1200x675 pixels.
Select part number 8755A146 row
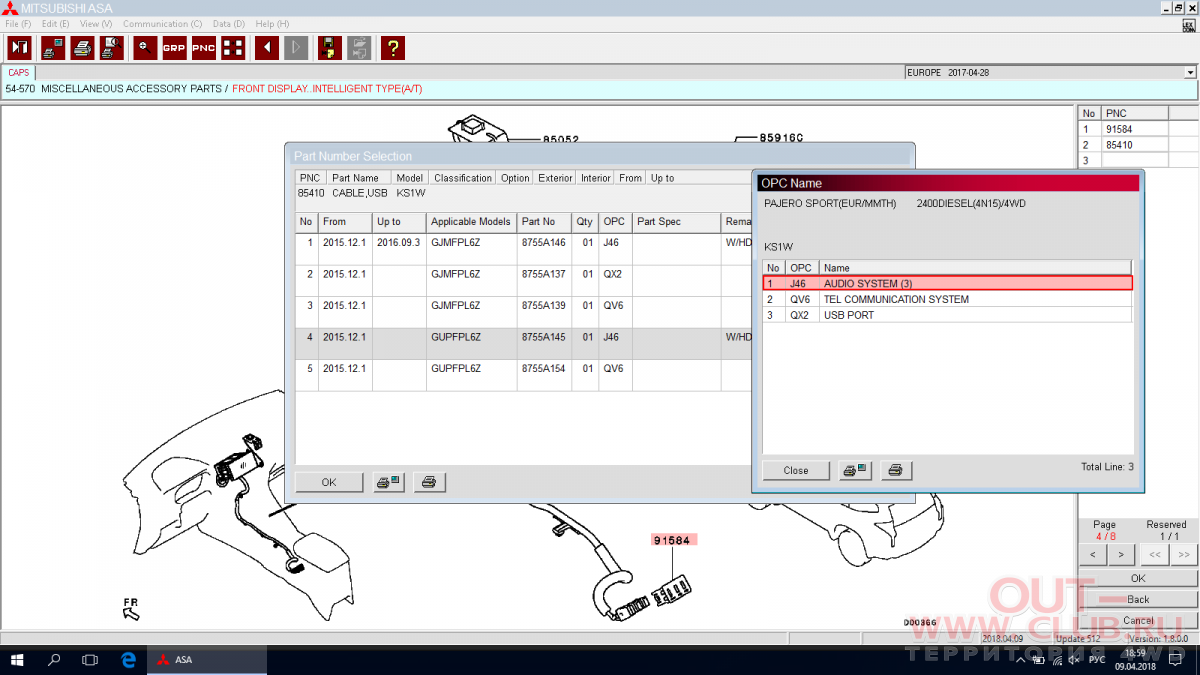(523, 249)
